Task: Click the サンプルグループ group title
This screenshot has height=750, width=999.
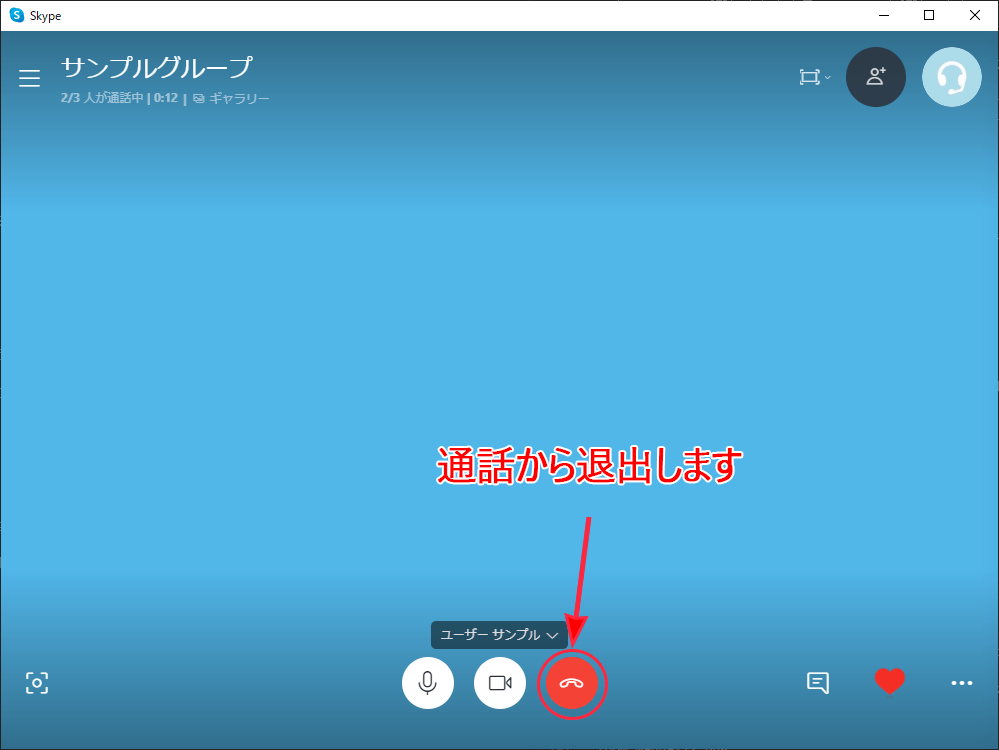Action: (x=156, y=68)
